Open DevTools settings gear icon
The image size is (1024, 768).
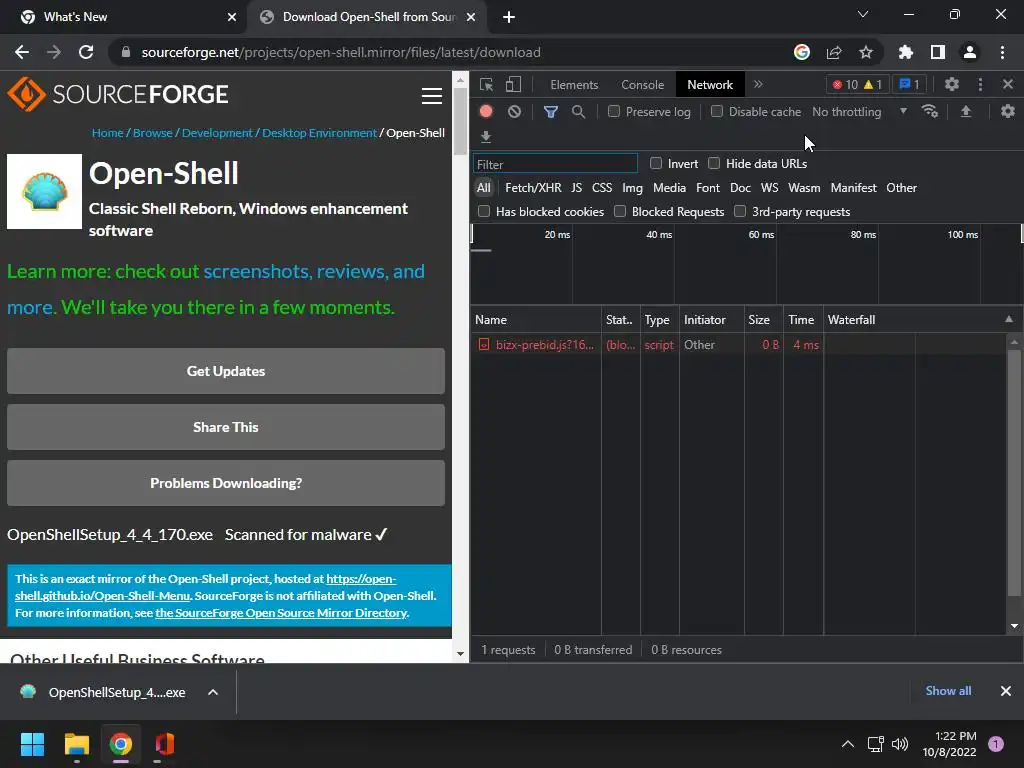tap(952, 84)
